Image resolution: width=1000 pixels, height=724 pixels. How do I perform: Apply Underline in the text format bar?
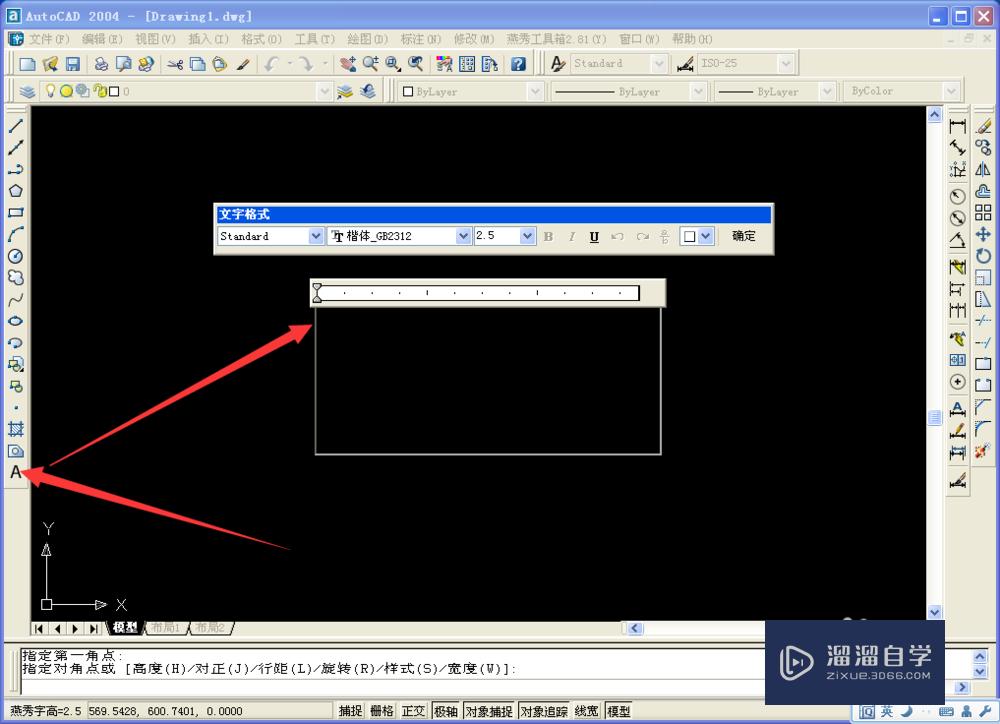[593, 236]
